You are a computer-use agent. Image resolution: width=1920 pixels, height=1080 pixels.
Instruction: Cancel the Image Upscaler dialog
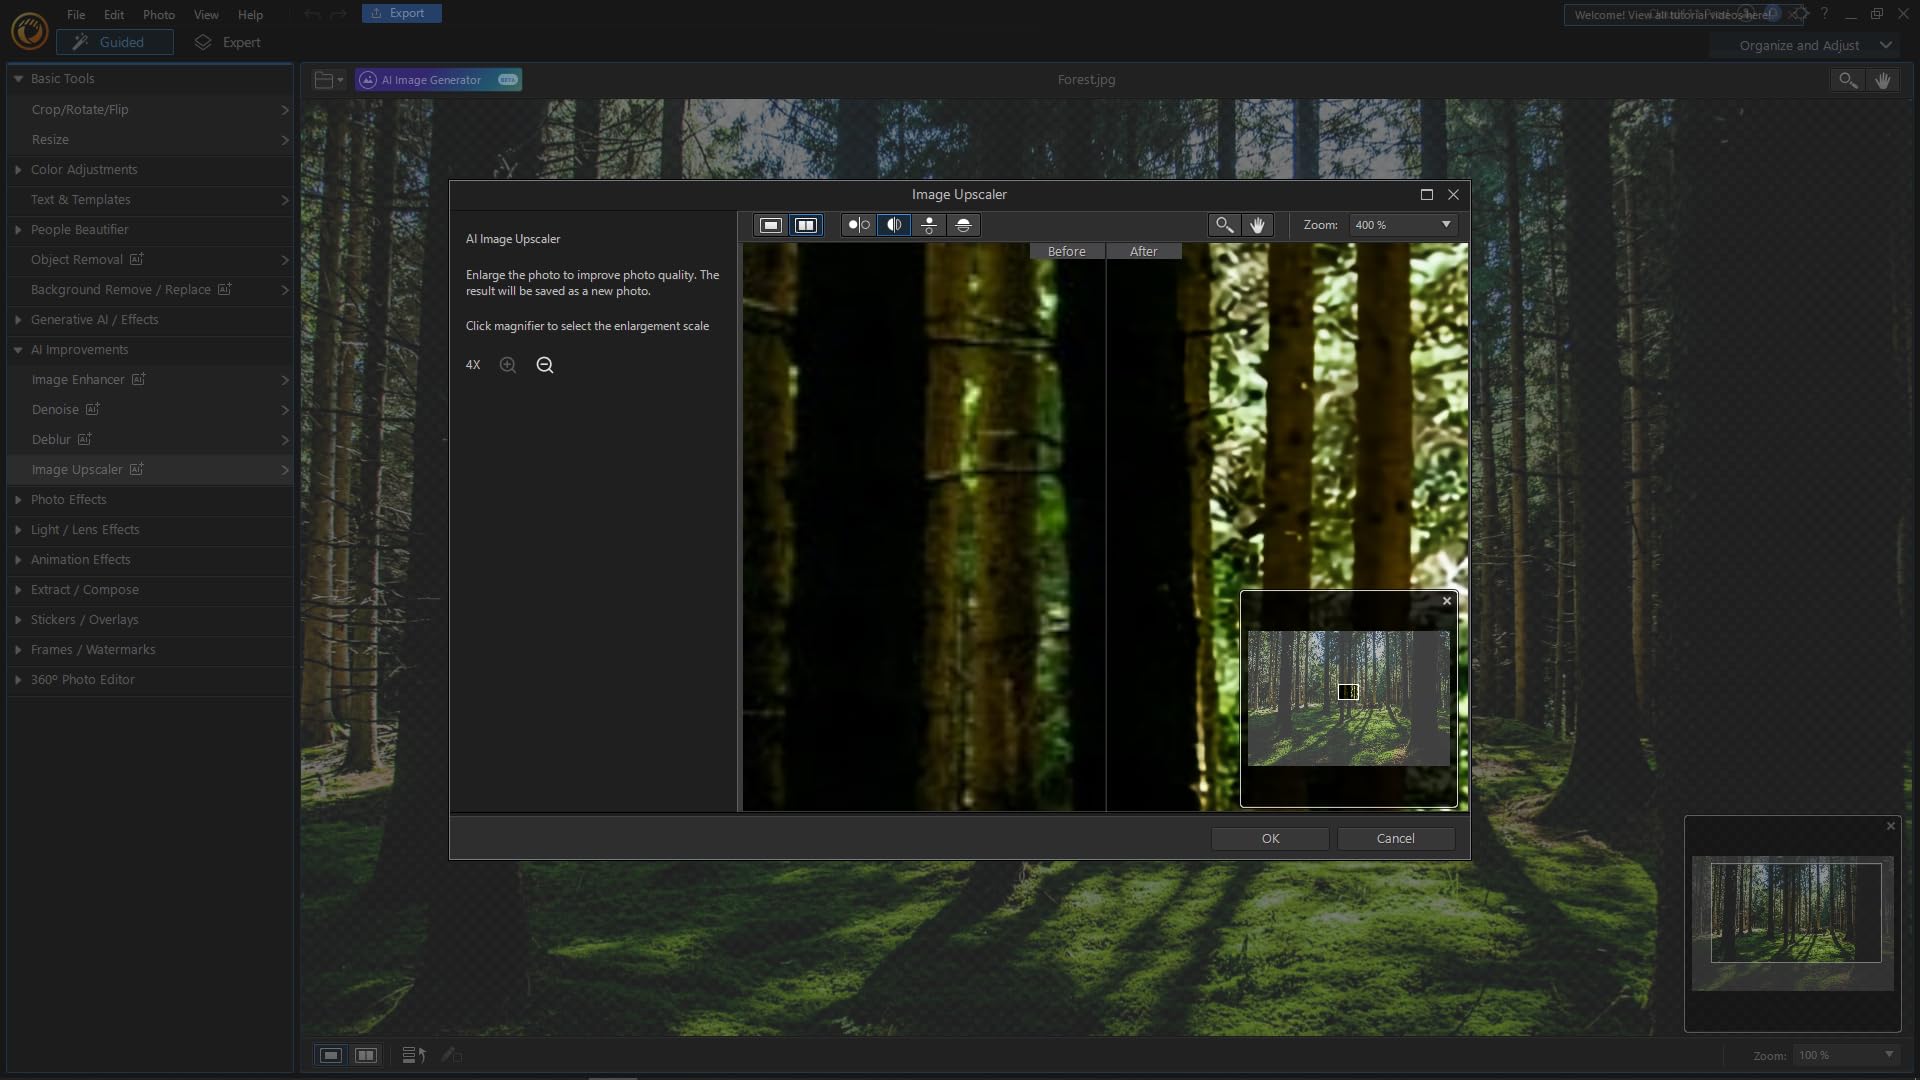pyautogui.click(x=1395, y=838)
